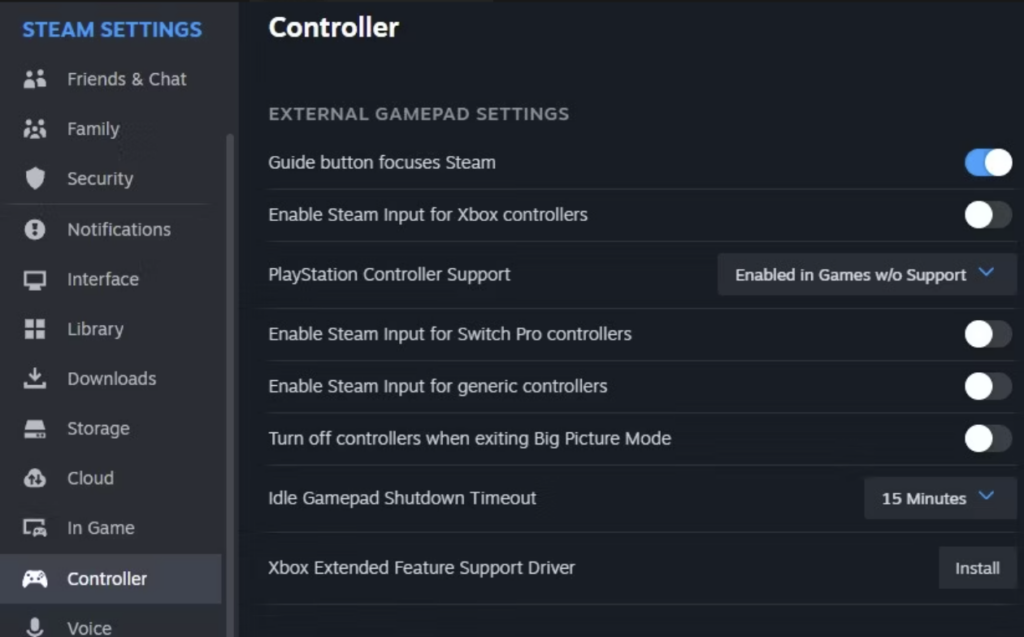The height and width of the screenshot is (637, 1024).
Task: Open the Cloud sync icon
Action: (x=35, y=478)
